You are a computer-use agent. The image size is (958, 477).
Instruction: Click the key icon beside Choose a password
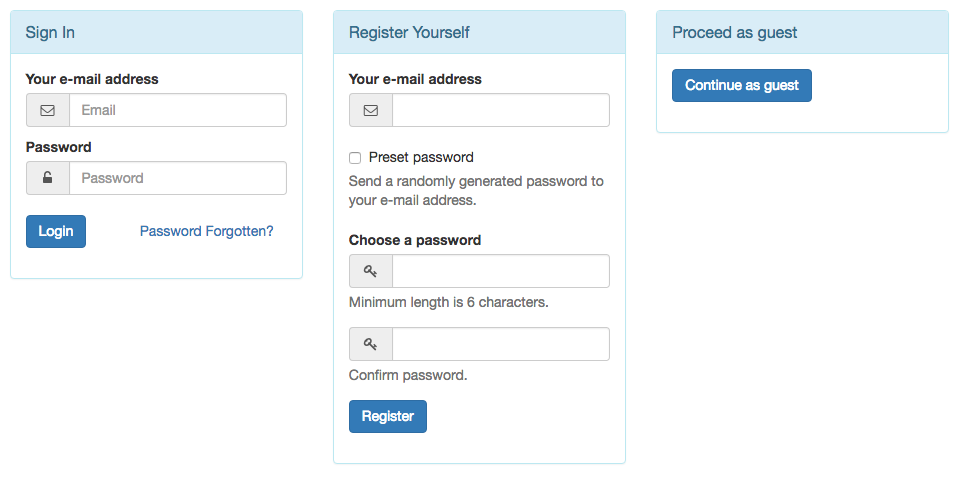tap(371, 271)
